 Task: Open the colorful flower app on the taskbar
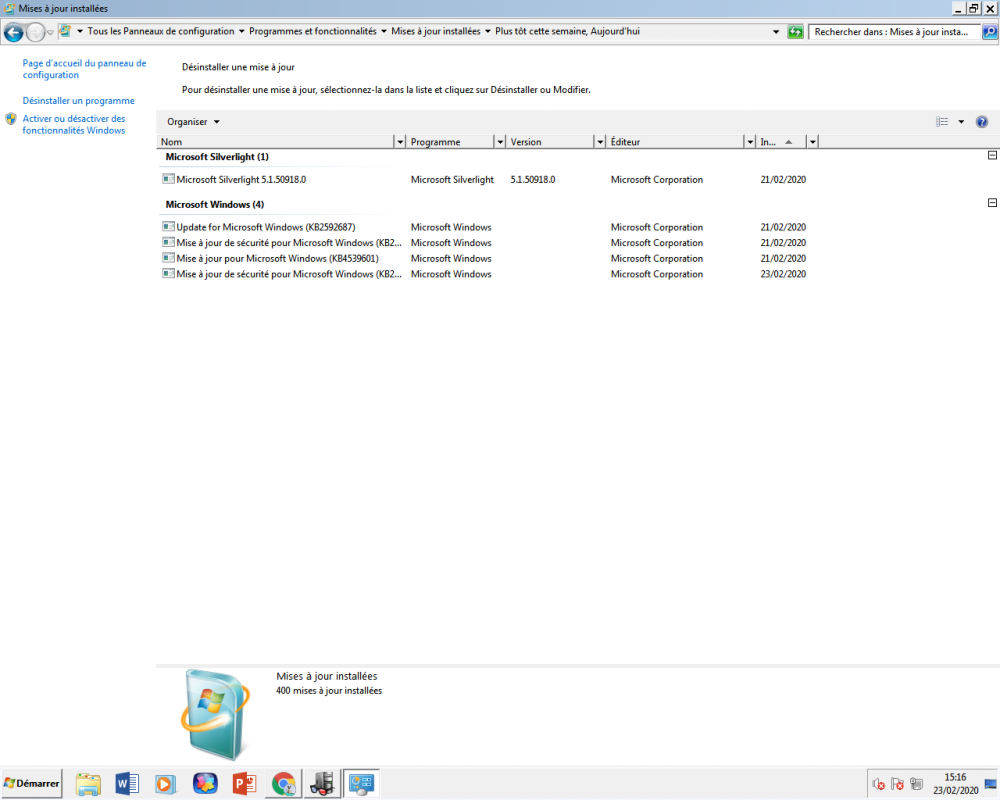click(x=205, y=784)
